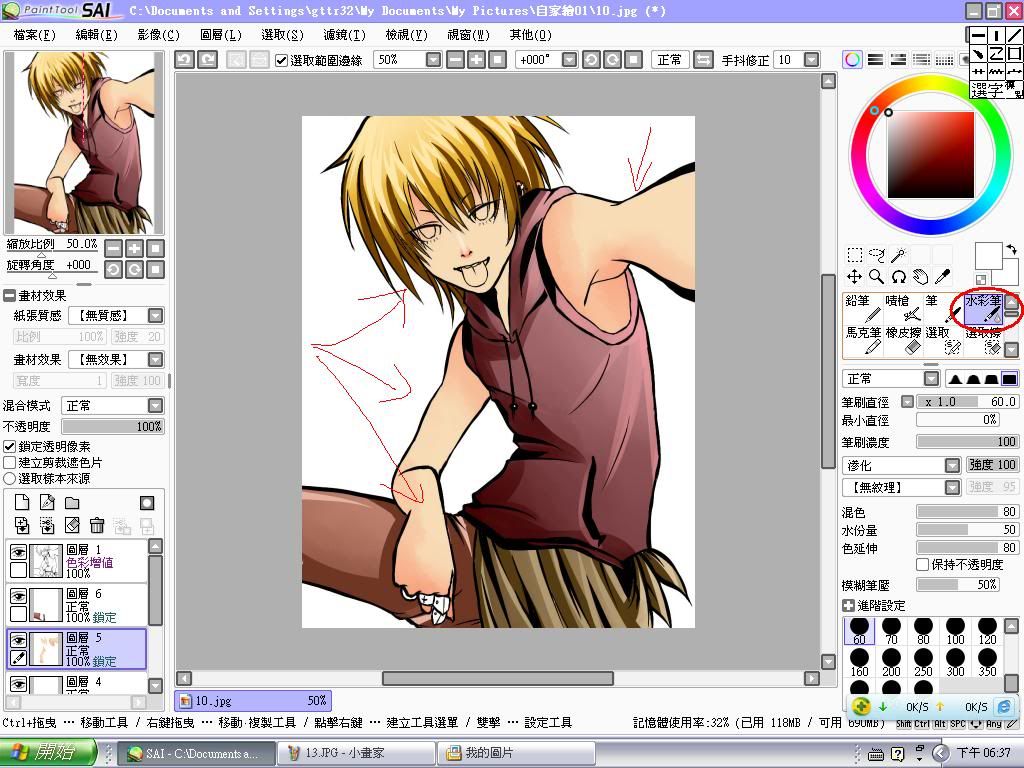Select the 馬克筆 marker tool
The image size is (1024, 768).
pyautogui.click(x=863, y=340)
